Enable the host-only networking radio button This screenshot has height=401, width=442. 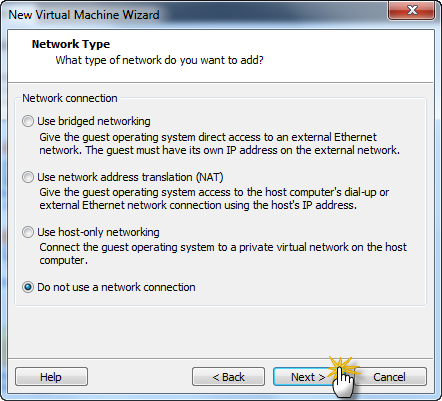pyautogui.click(x=28, y=232)
